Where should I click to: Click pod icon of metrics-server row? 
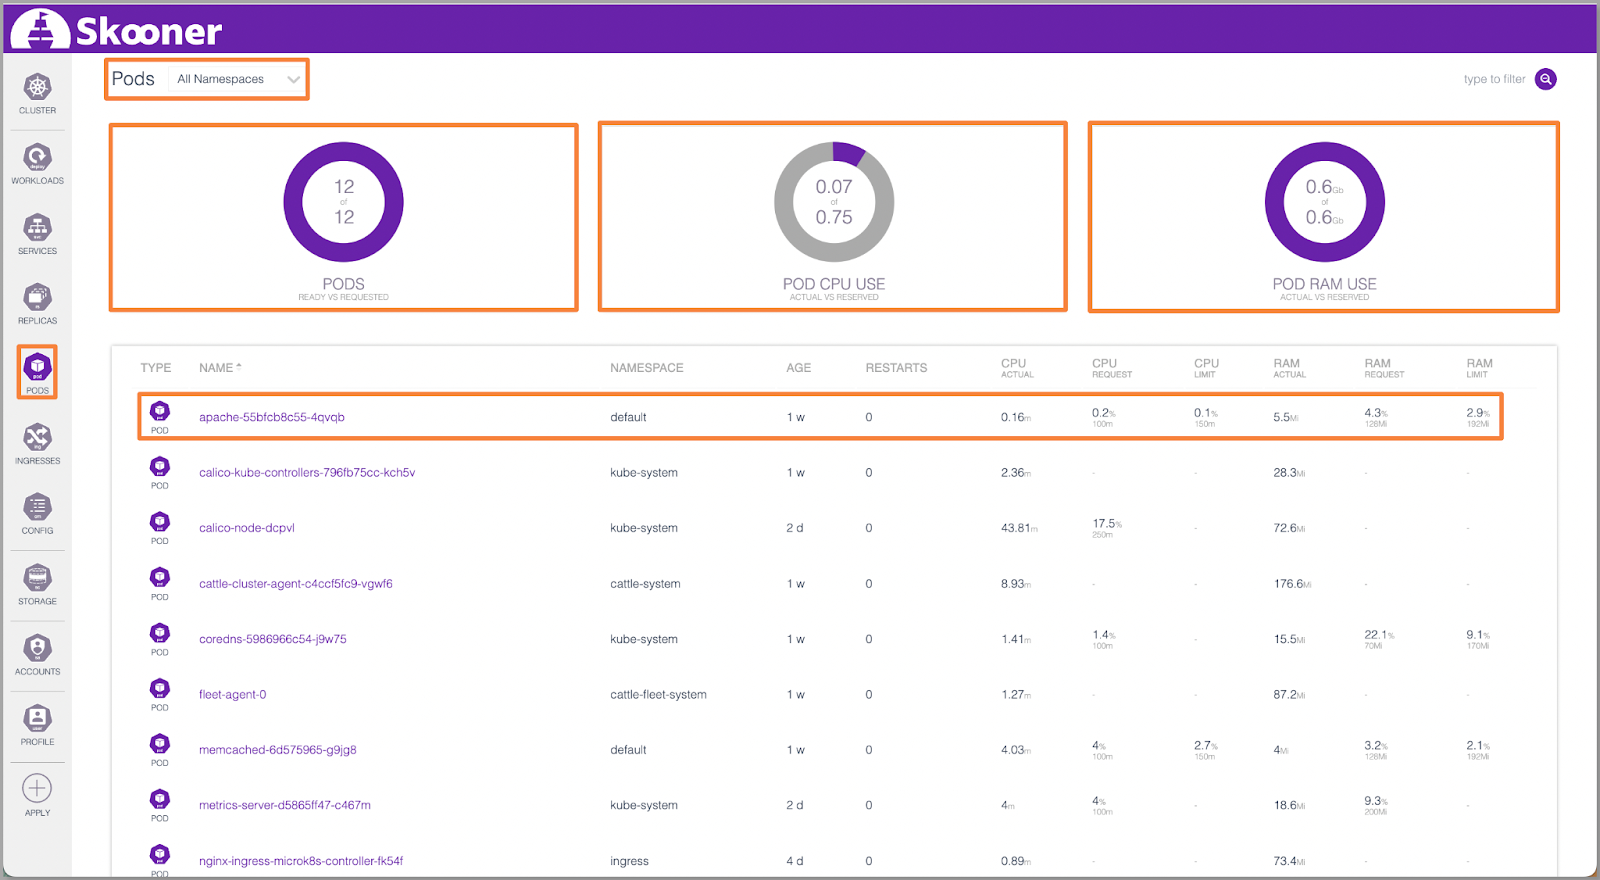tap(160, 799)
